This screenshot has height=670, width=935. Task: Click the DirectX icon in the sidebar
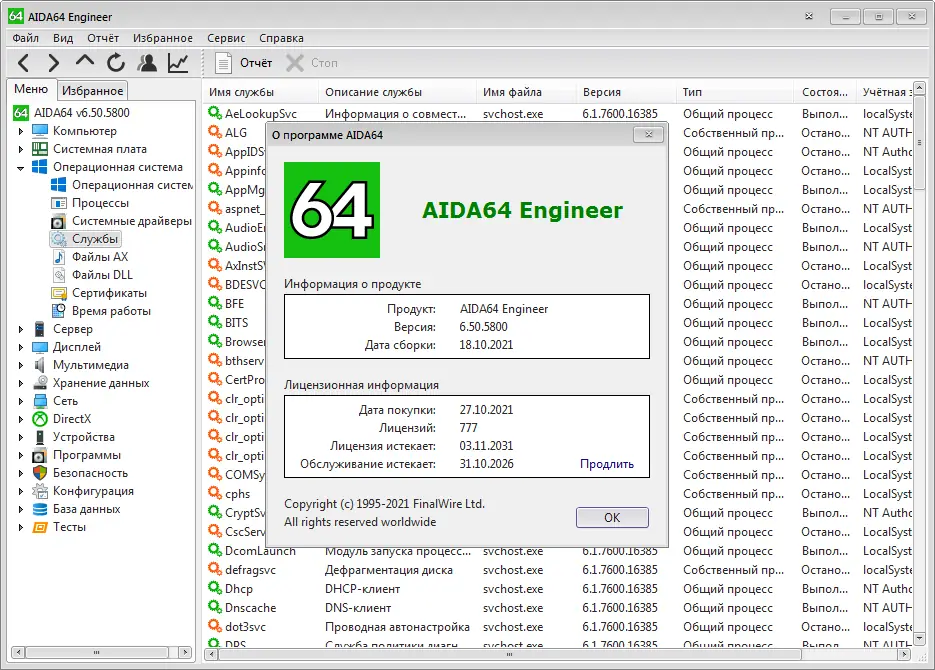[x=39, y=418]
